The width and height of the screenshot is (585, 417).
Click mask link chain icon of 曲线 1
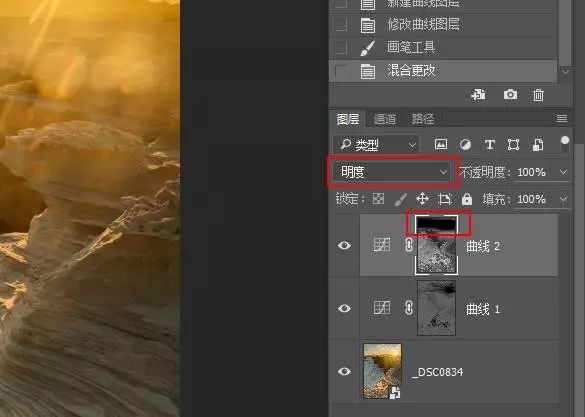click(409, 308)
